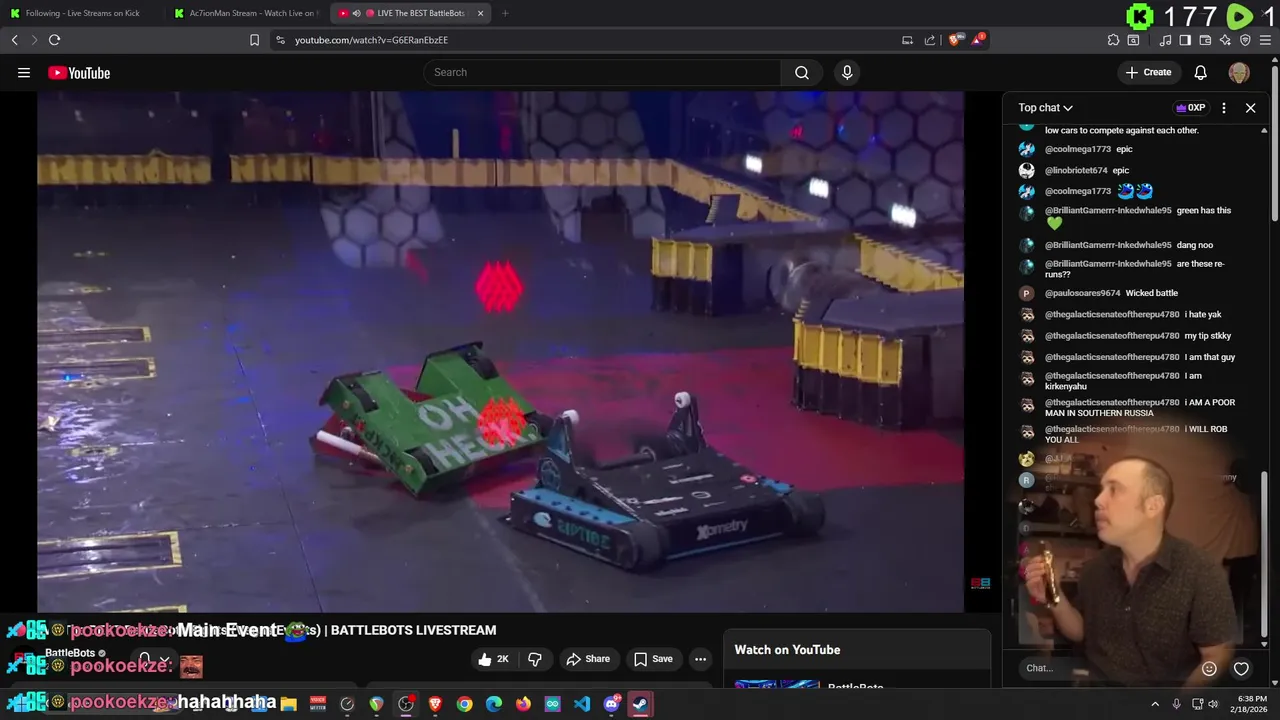Switch to the Ac7ionMan Stream tab

tap(246, 13)
